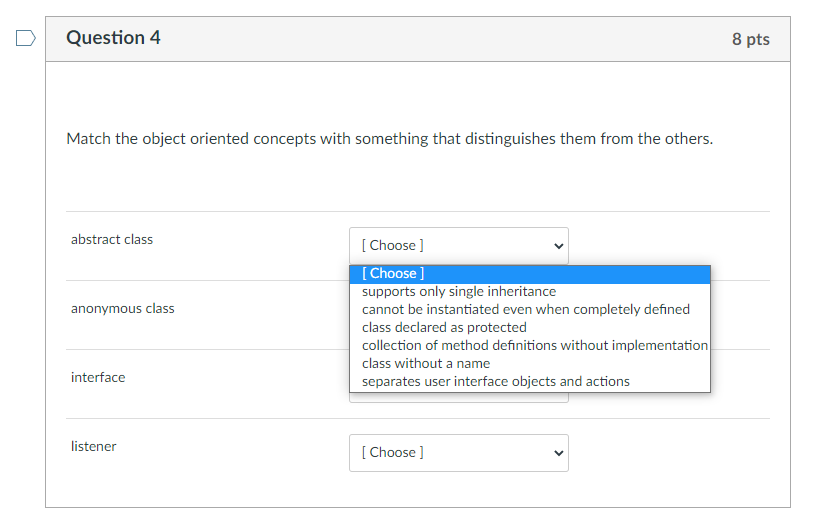Click the "abstract class" row label
838x517 pixels.
(x=112, y=239)
